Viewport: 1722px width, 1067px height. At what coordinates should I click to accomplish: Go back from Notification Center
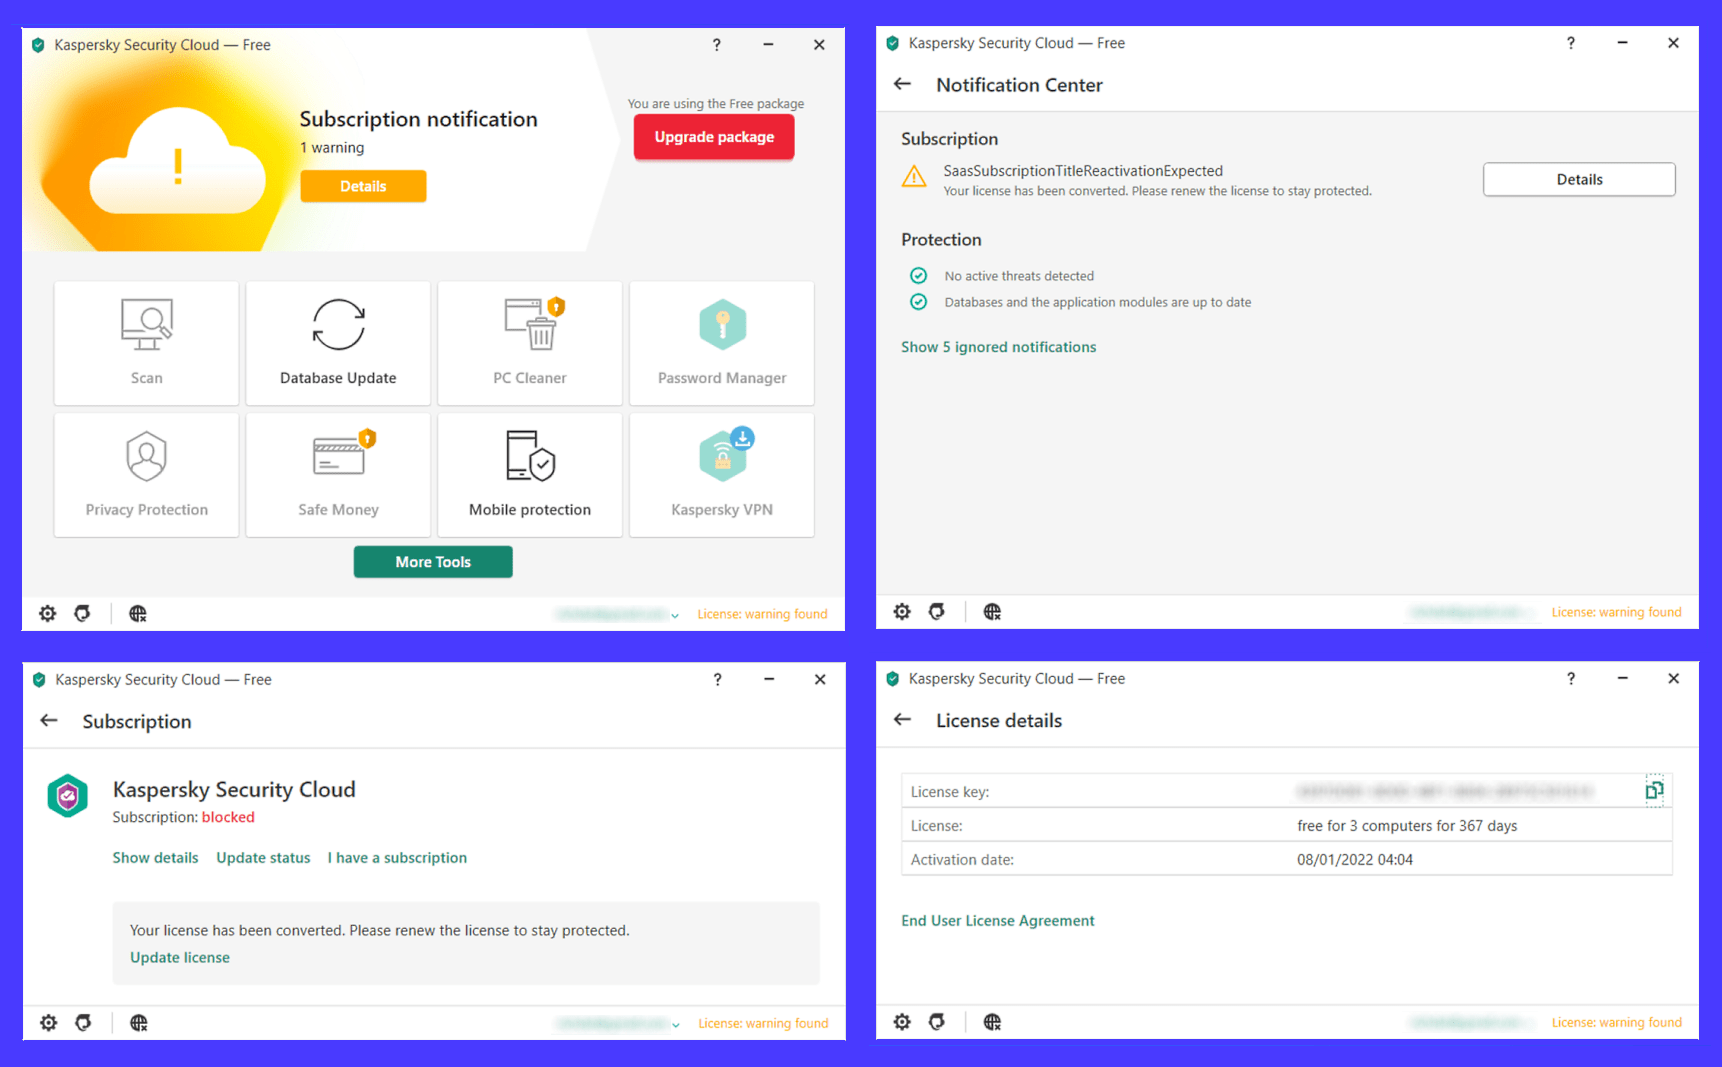[x=902, y=84]
